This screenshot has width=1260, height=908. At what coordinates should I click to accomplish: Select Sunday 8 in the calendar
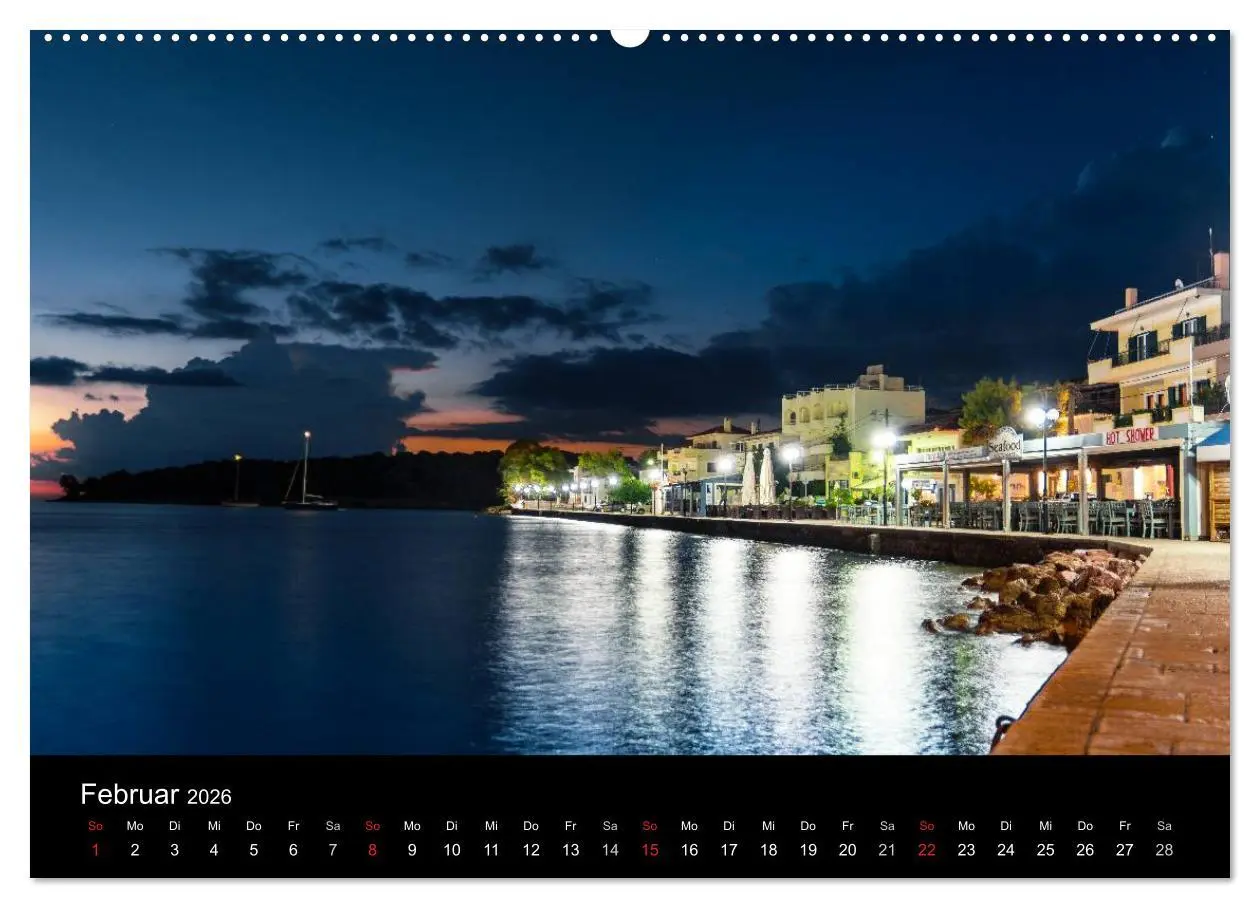click(x=373, y=850)
